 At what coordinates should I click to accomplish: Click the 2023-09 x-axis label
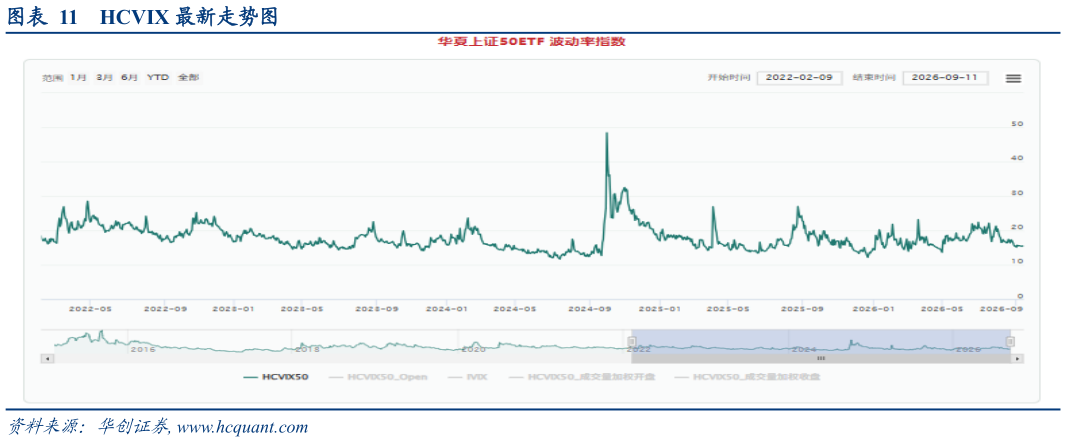click(377, 309)
